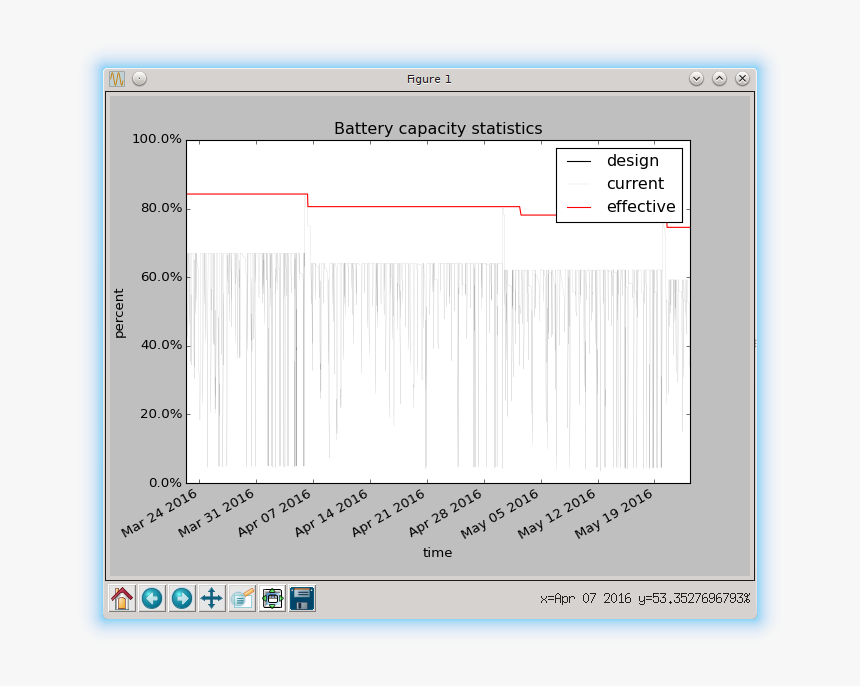Go back to the previous view
This screenshot has width=860, height=686.
tap(152, 598)
